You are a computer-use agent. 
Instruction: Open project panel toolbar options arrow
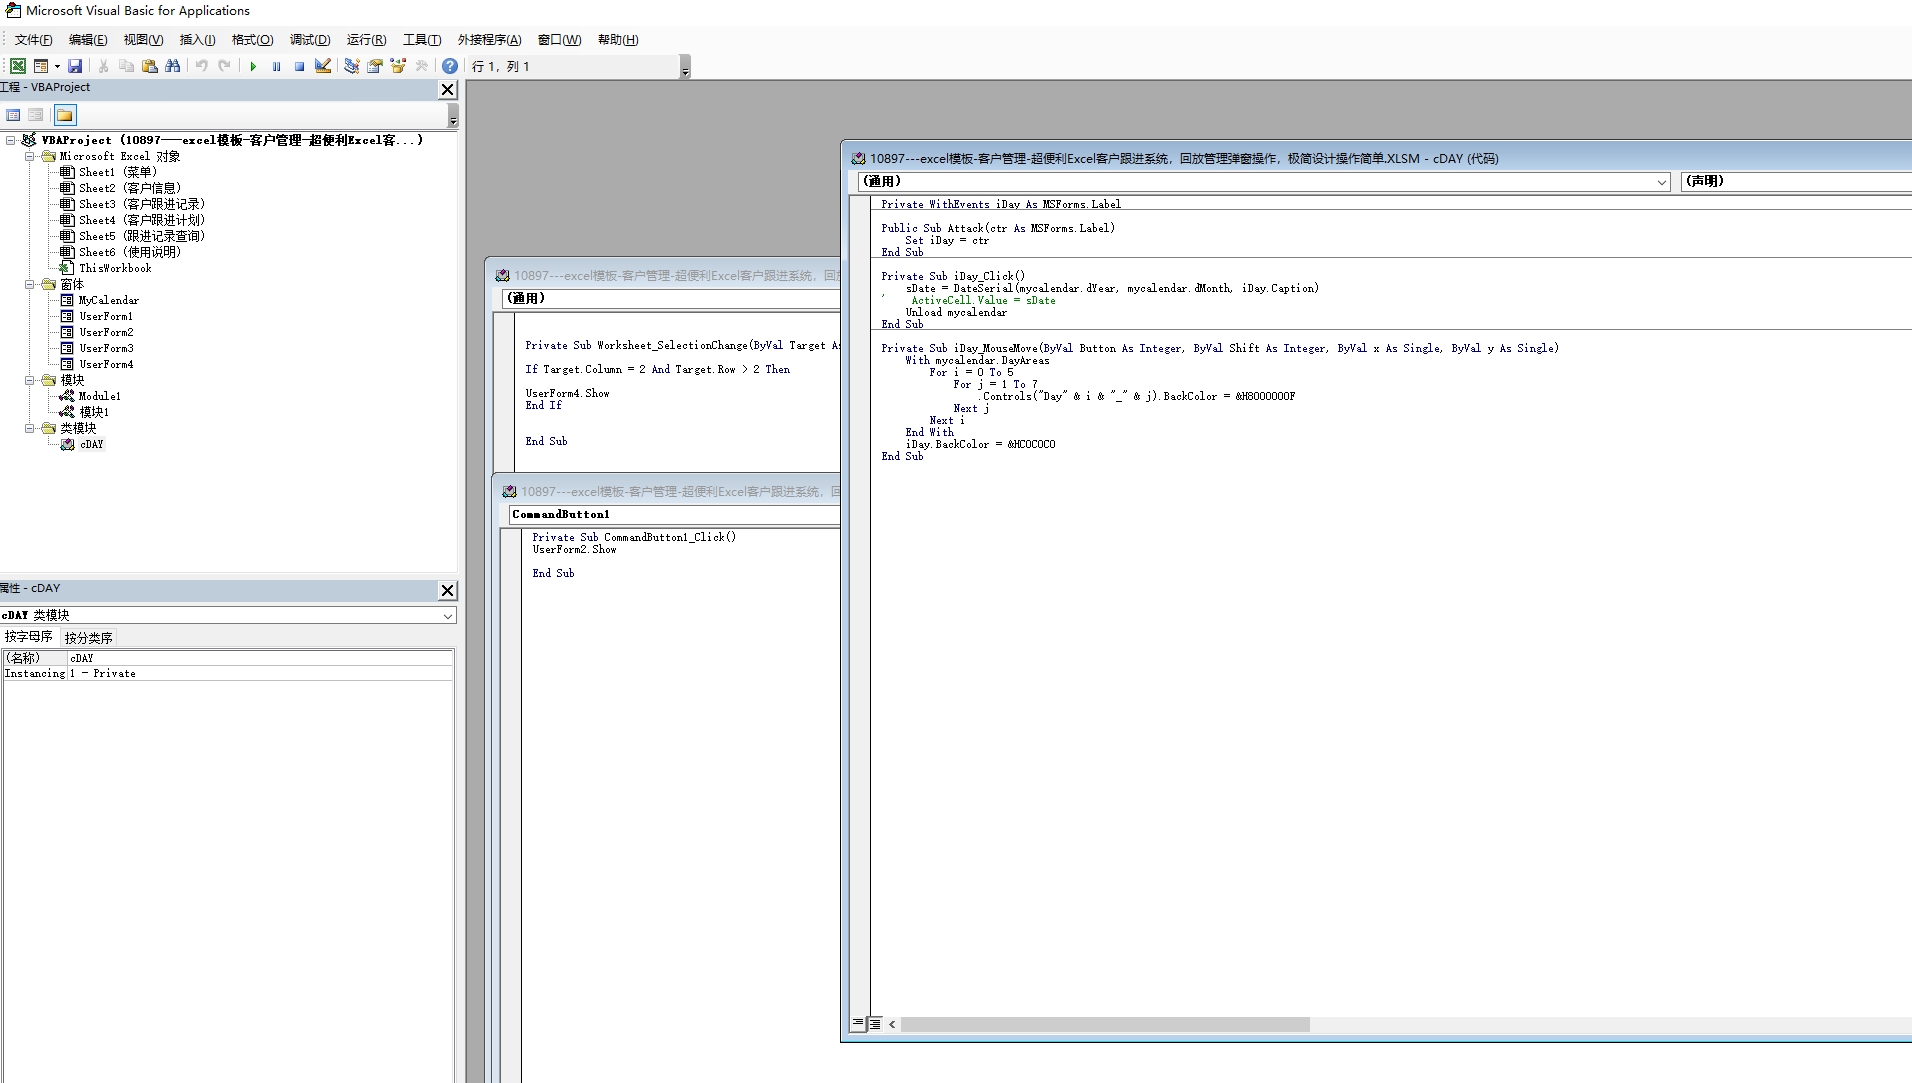pyautogui.click(x=453, y=115)
